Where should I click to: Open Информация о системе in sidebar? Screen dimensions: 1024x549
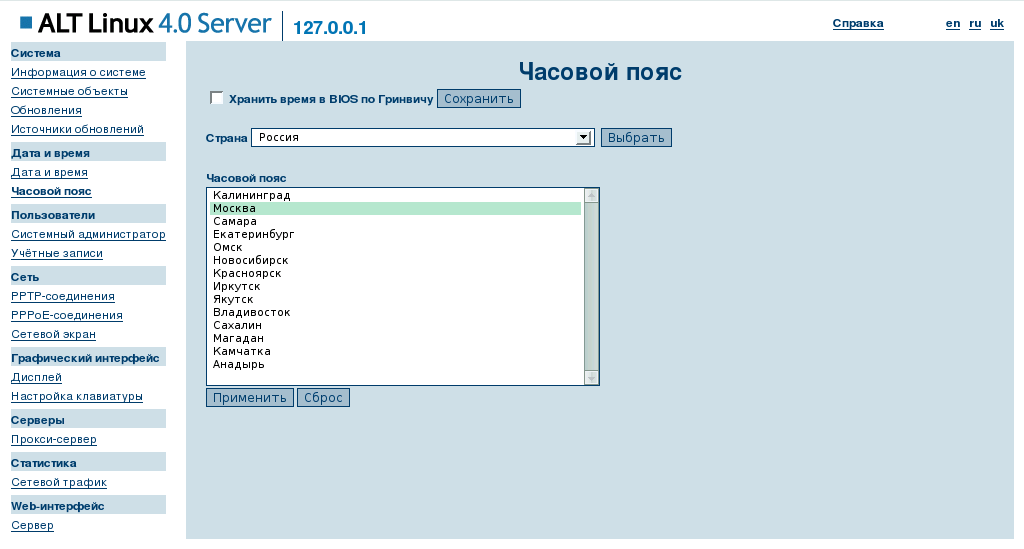click(x=78, y=72)
